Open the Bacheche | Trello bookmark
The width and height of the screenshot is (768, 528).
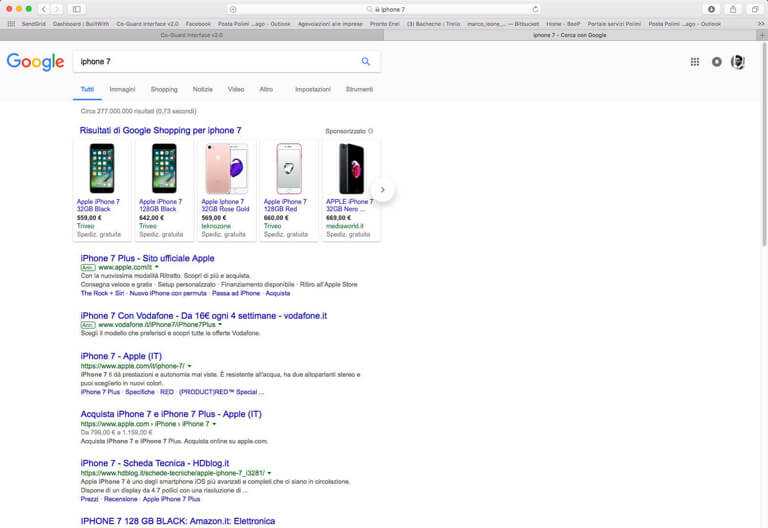tap(434, 24)
